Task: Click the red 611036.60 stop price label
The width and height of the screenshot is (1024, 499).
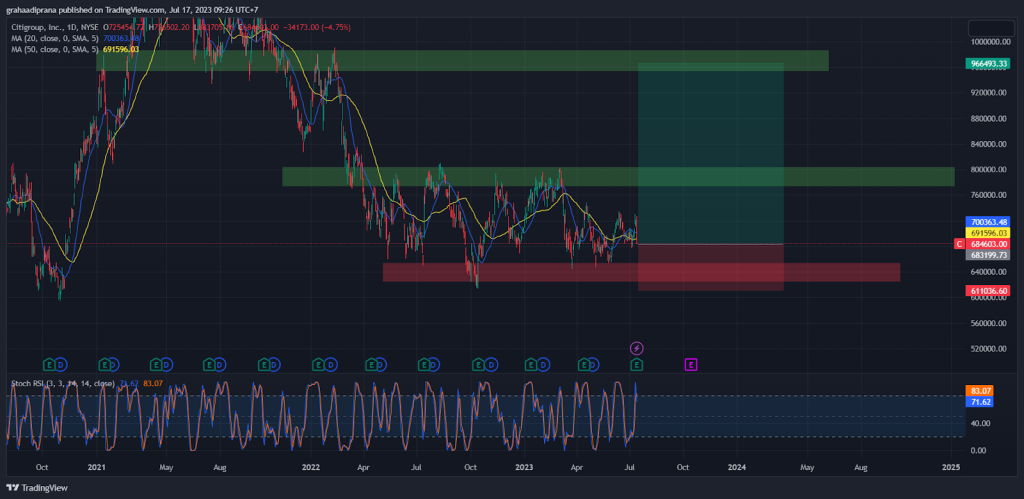Action: [x=987, y=290]
